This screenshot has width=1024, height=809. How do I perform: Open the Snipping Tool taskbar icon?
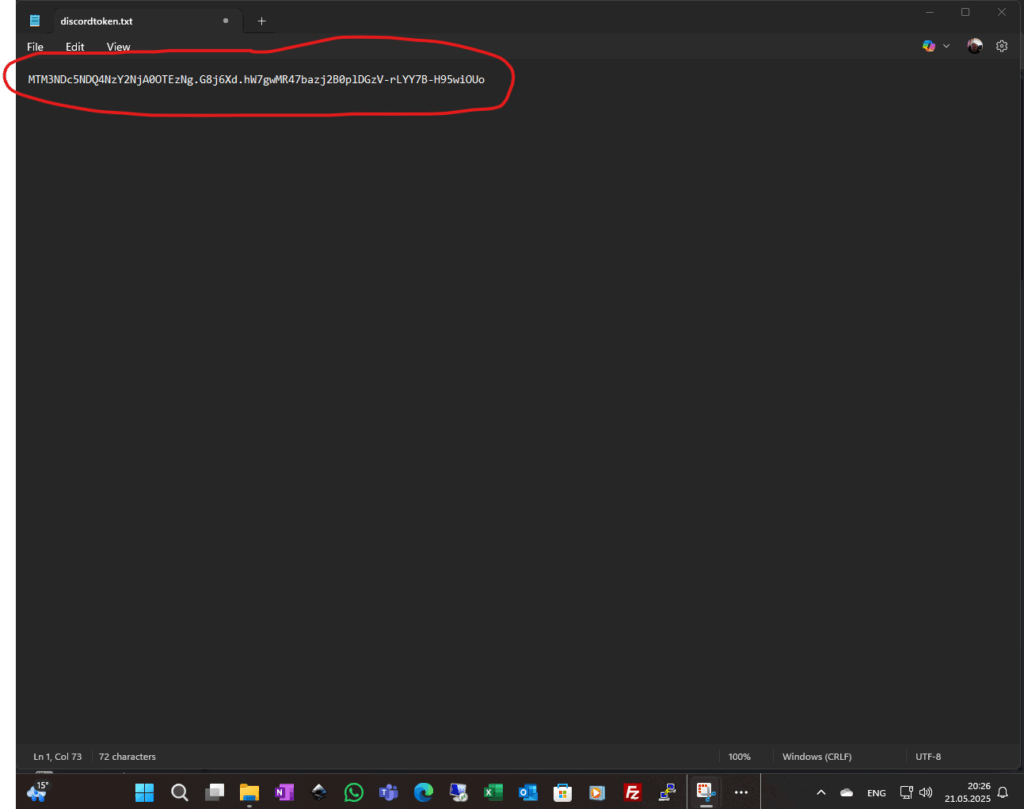[x=706, y=792]
